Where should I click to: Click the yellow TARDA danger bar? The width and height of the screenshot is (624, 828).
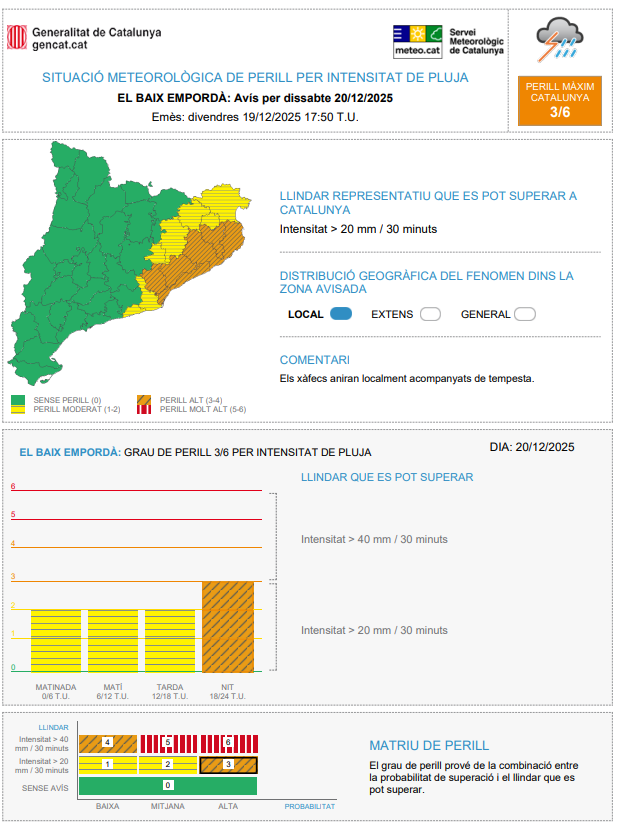coord(170,640)
